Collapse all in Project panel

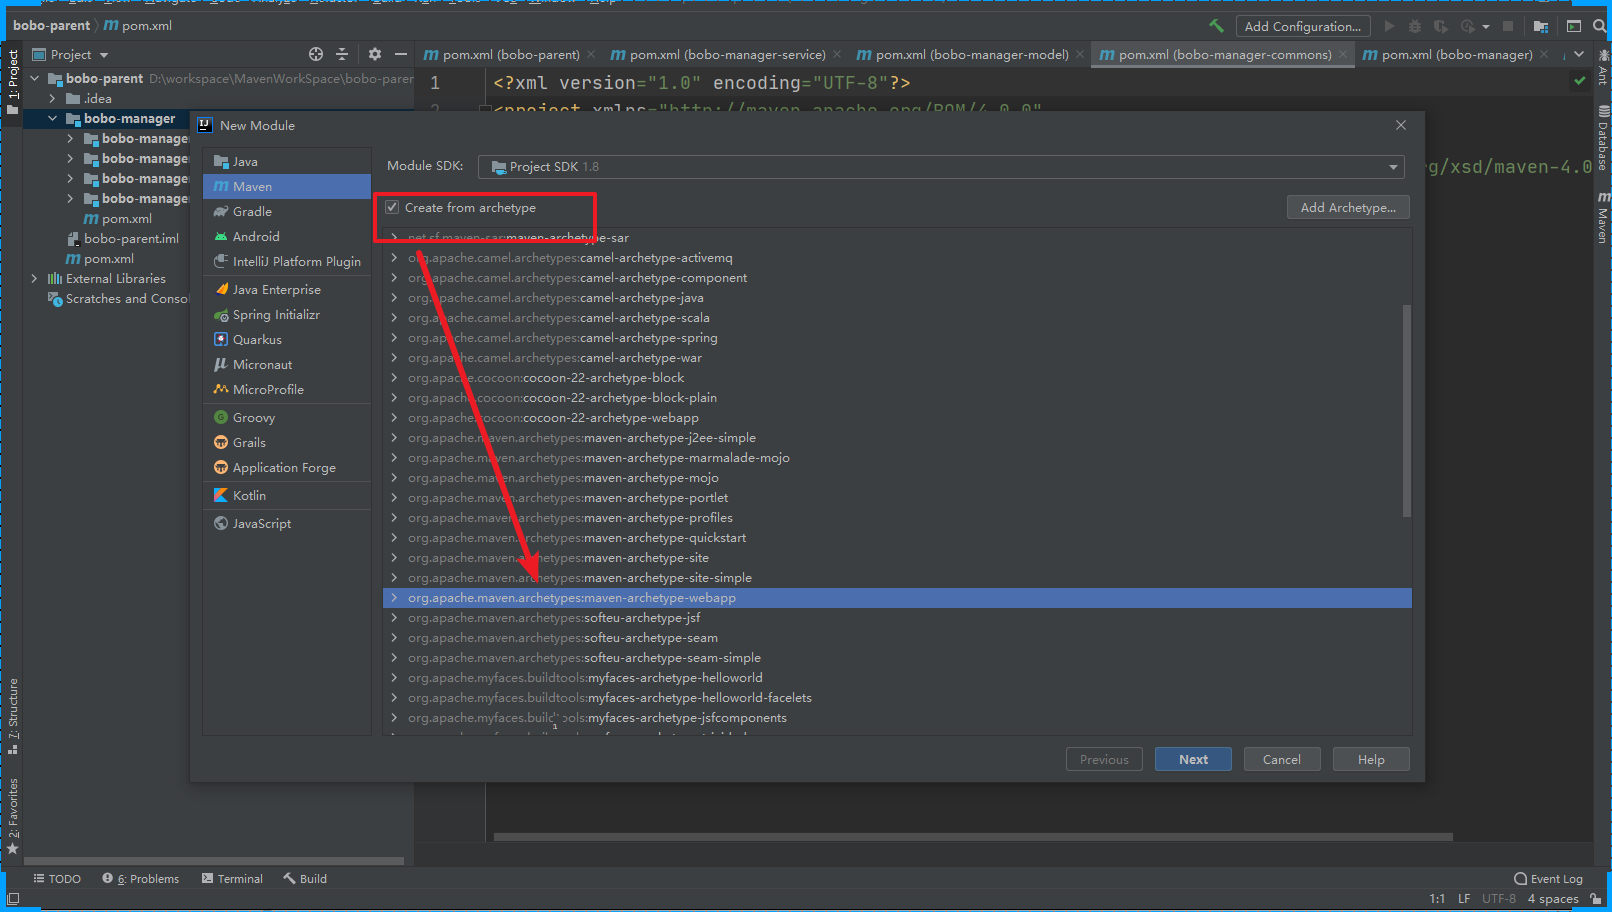[342, 54]
